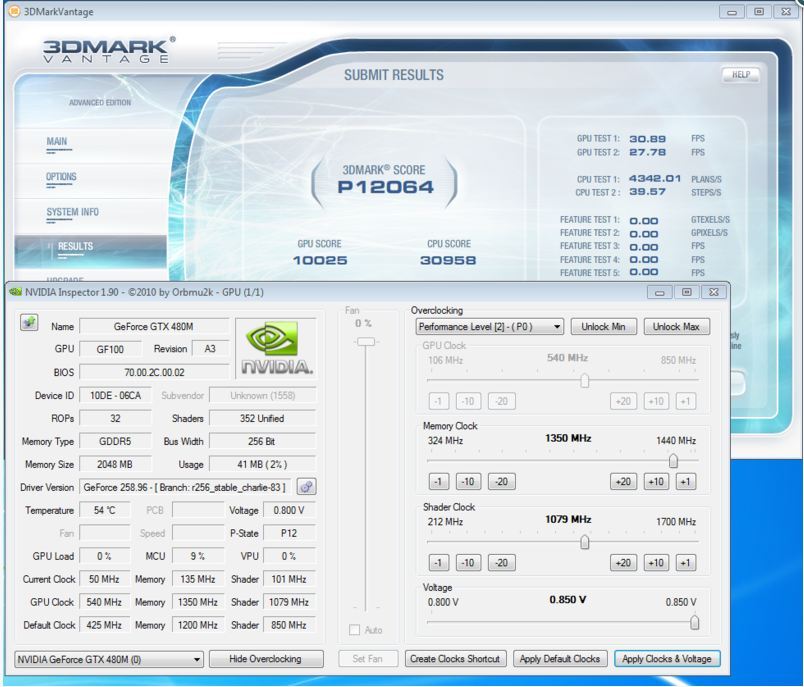This screenshot has height=687, width=804.
Task: Click the GeForce GTX 480M name field
Action: pos(154,327)
